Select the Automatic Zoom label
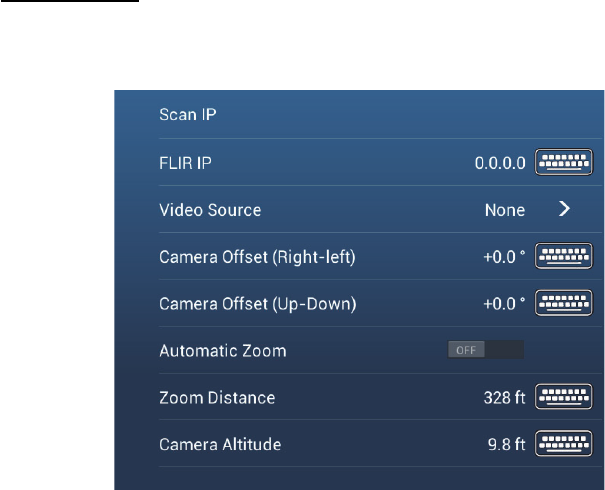This screenshot has width=605, height=490. pos(223,351)
